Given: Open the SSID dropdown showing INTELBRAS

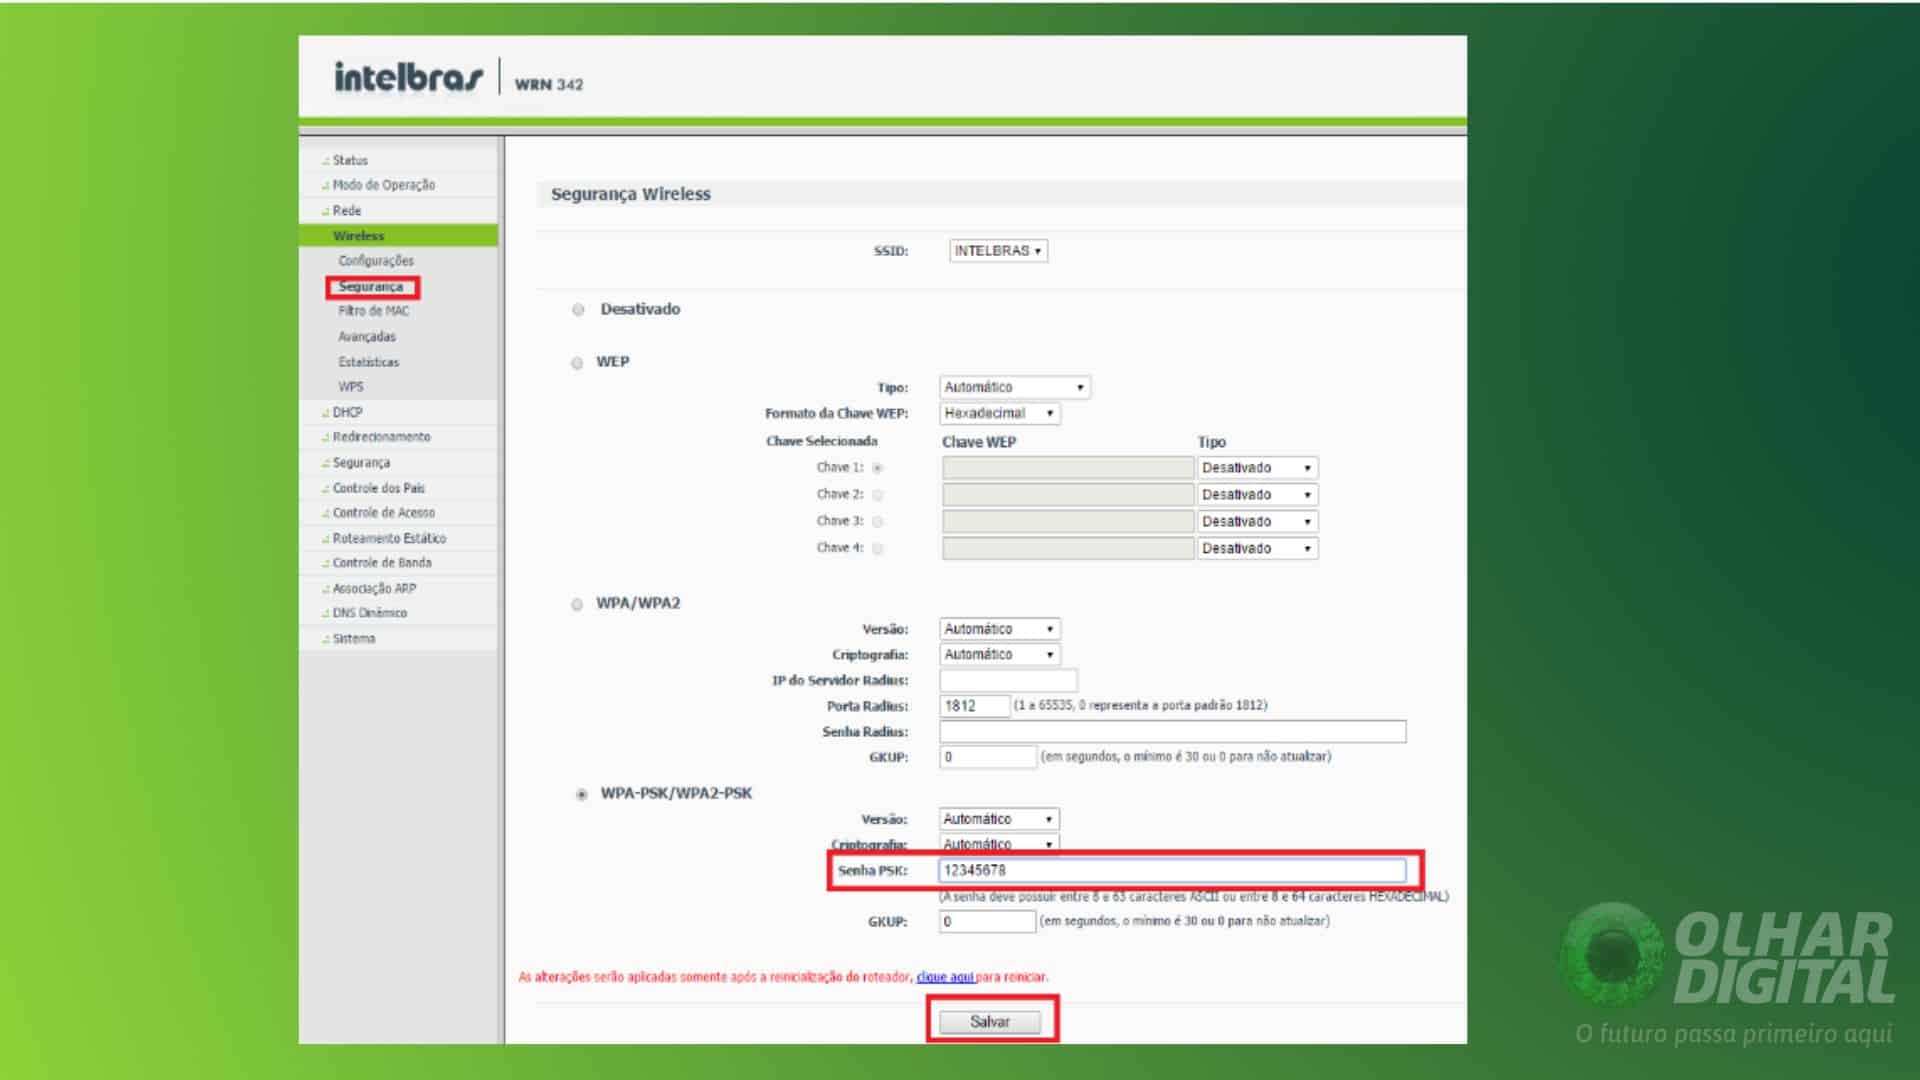Looking at the screenshot, I should pyautogui.click(x=998, y=251).
